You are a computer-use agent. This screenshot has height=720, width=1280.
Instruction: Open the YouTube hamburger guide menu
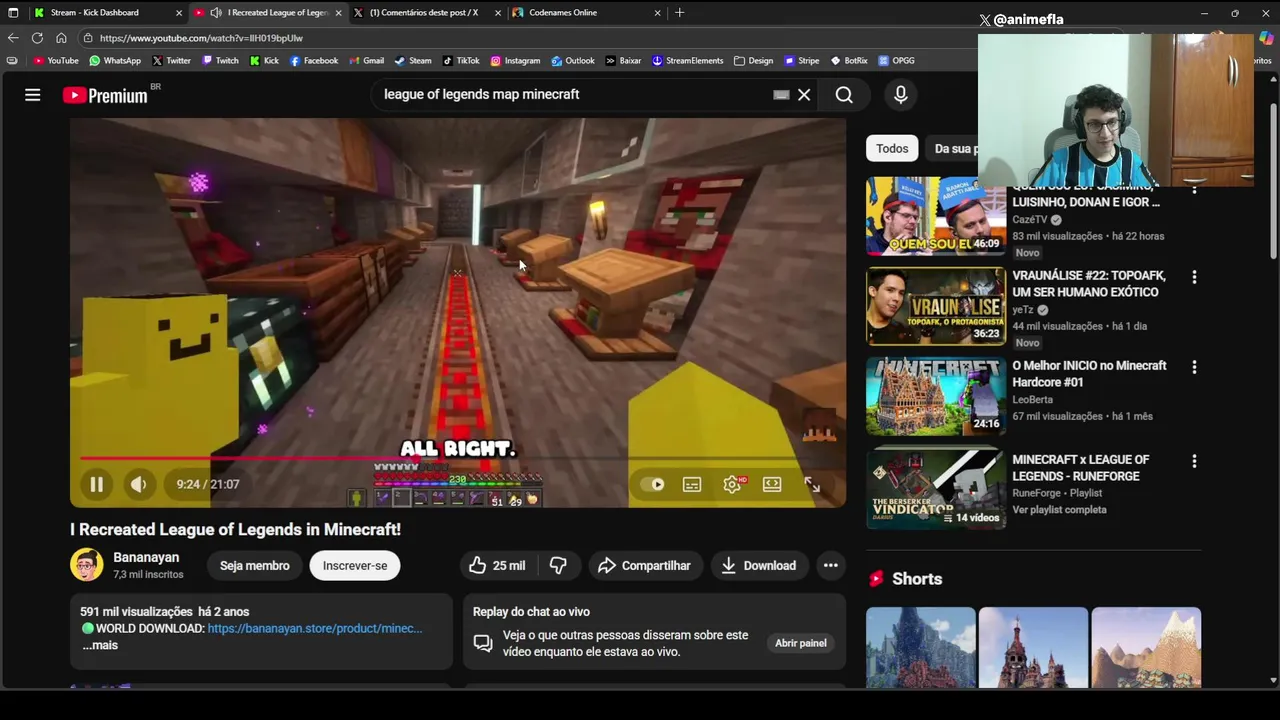click(x=33, y=95)
